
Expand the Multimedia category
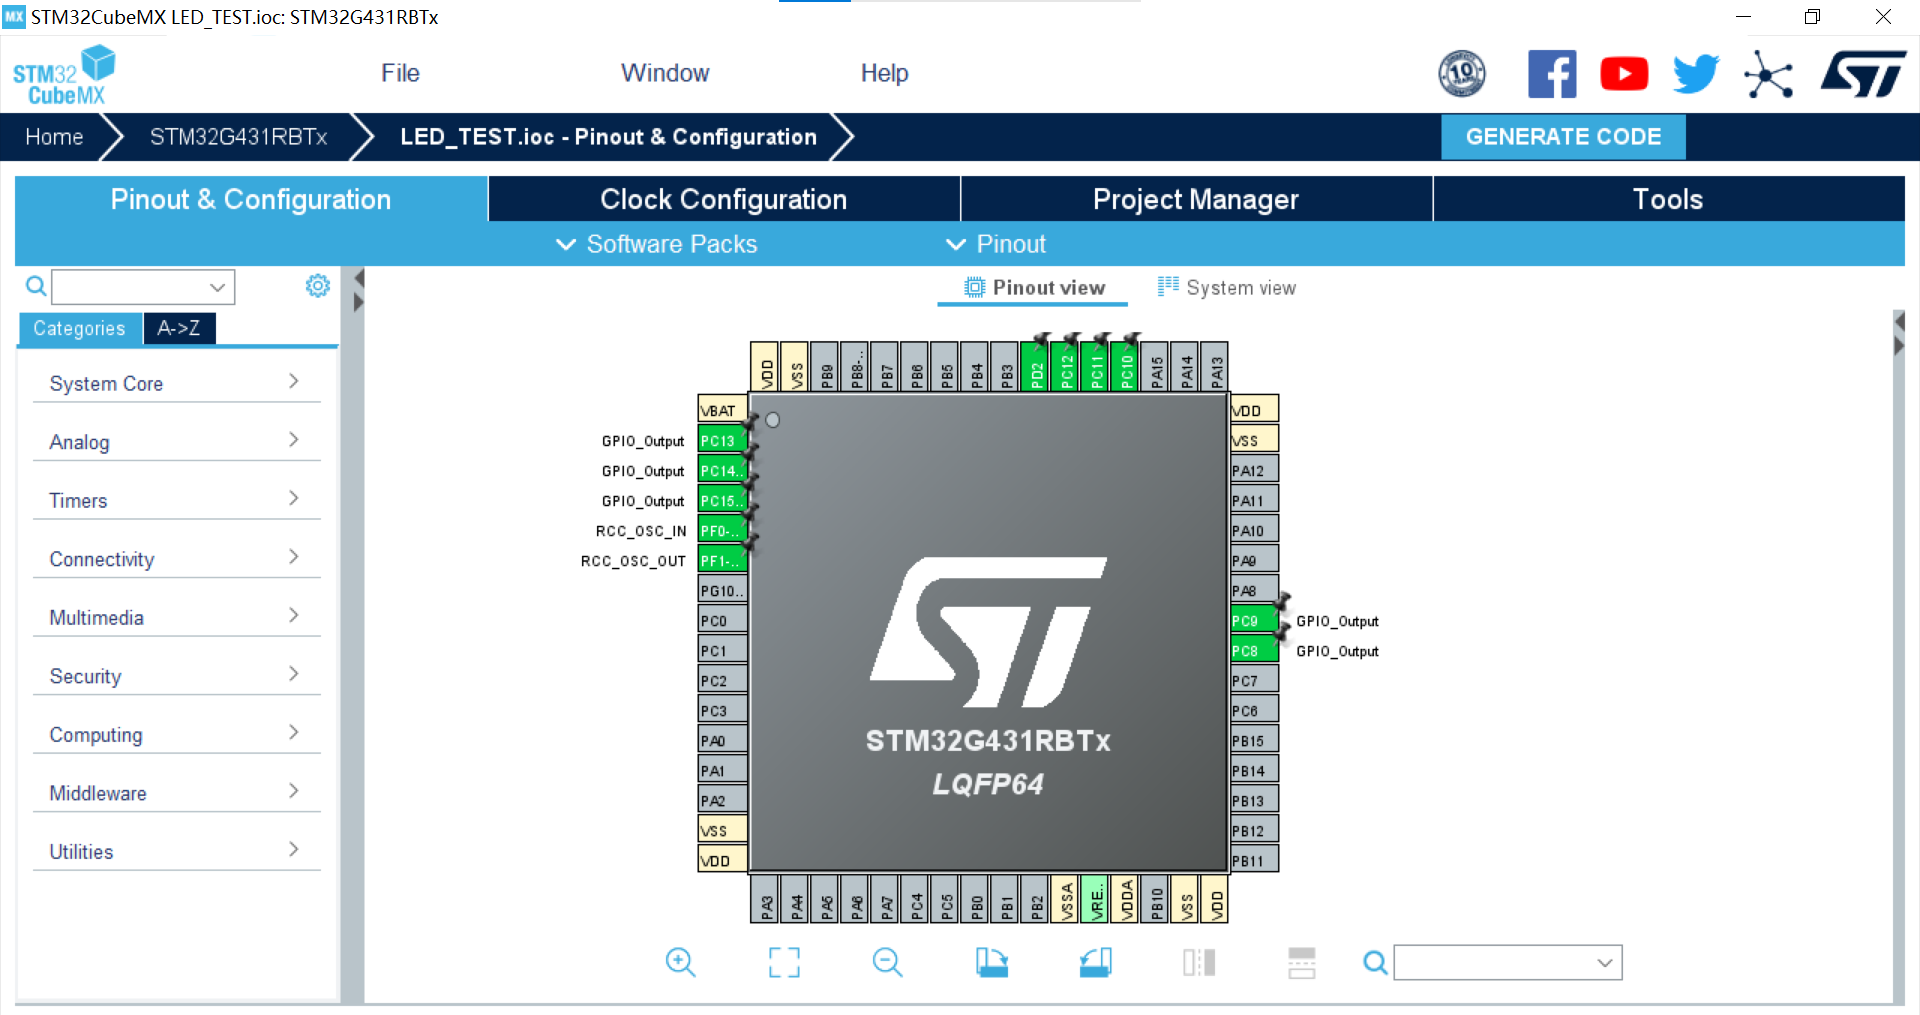(176, 617)
